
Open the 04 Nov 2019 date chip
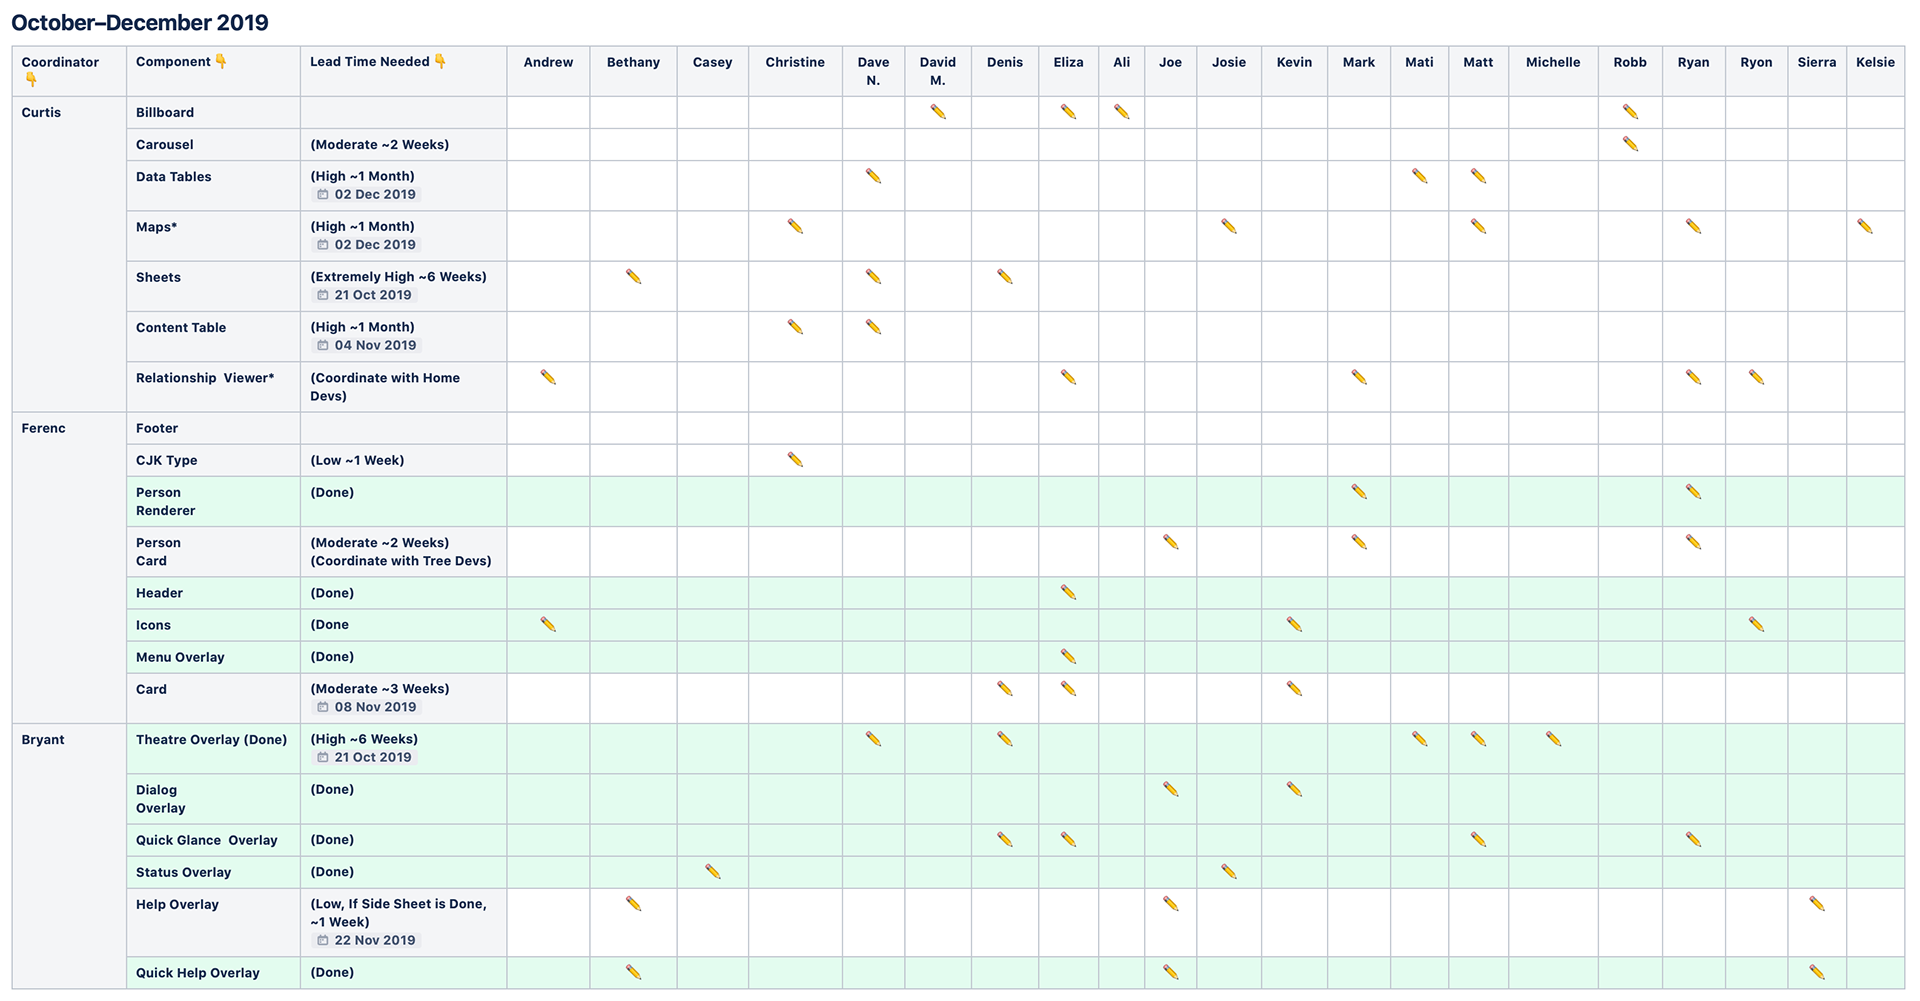point(366,345)
